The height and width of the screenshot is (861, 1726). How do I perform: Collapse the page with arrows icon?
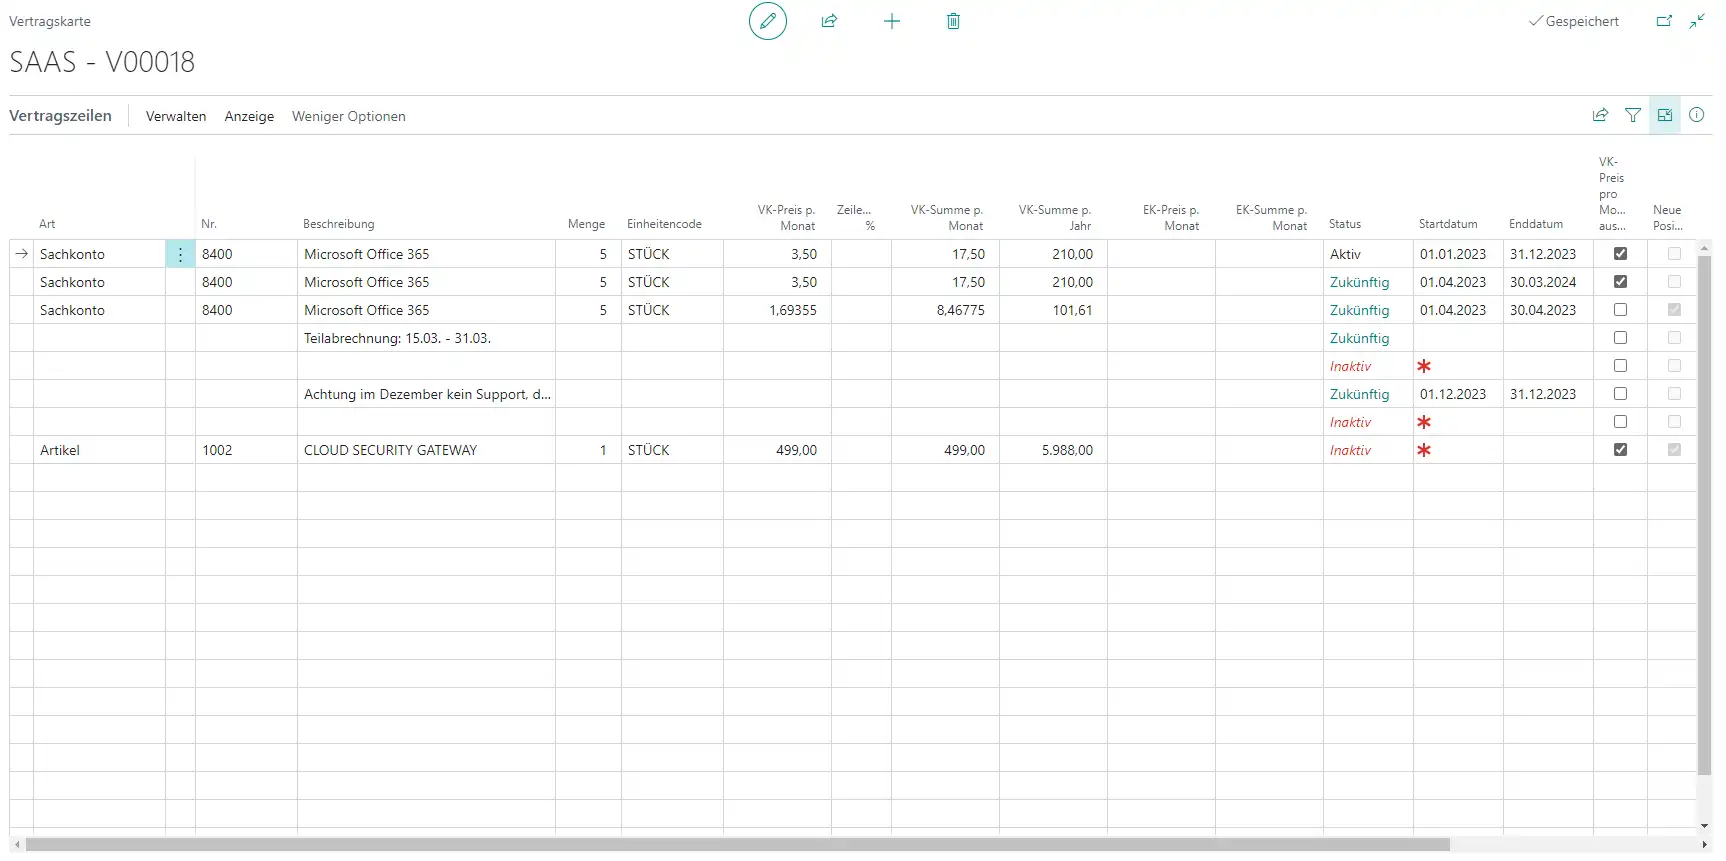click(x=1697, y=21)
